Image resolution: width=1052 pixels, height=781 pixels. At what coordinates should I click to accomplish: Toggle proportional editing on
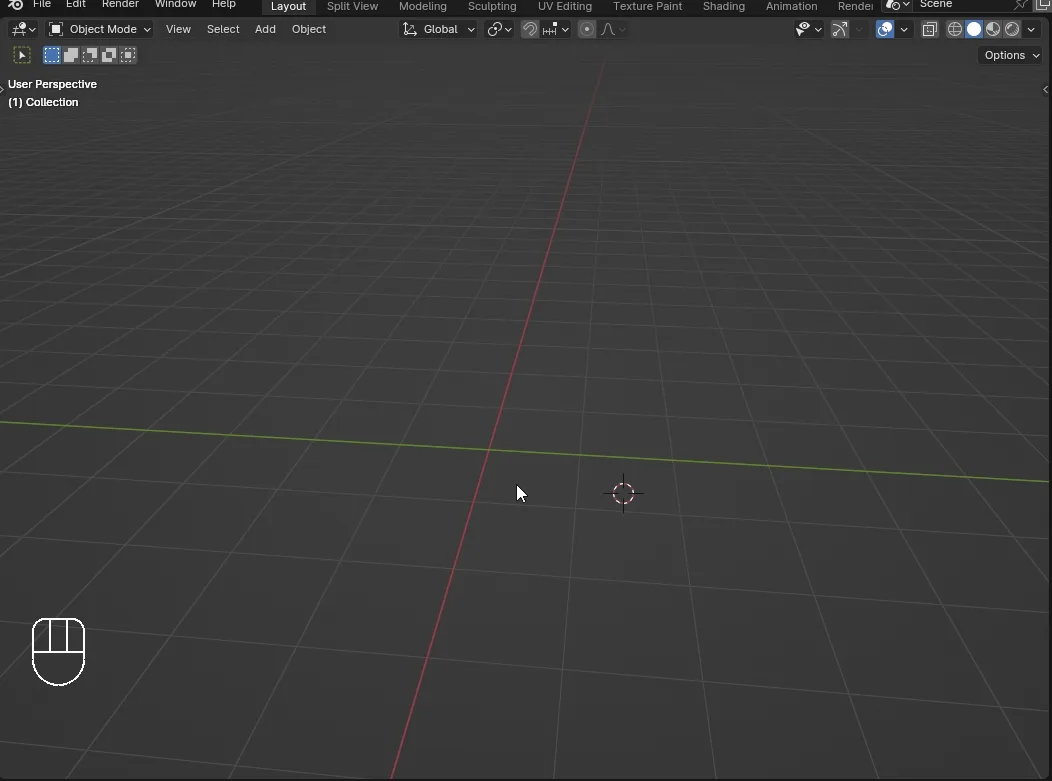coord(587,29)
